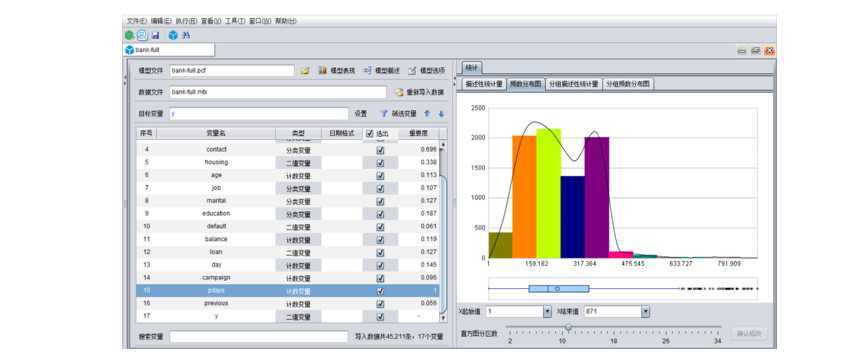Screen dimensions: 862x364
Task: Open the type cell of the day row
Action: (298, 265)
